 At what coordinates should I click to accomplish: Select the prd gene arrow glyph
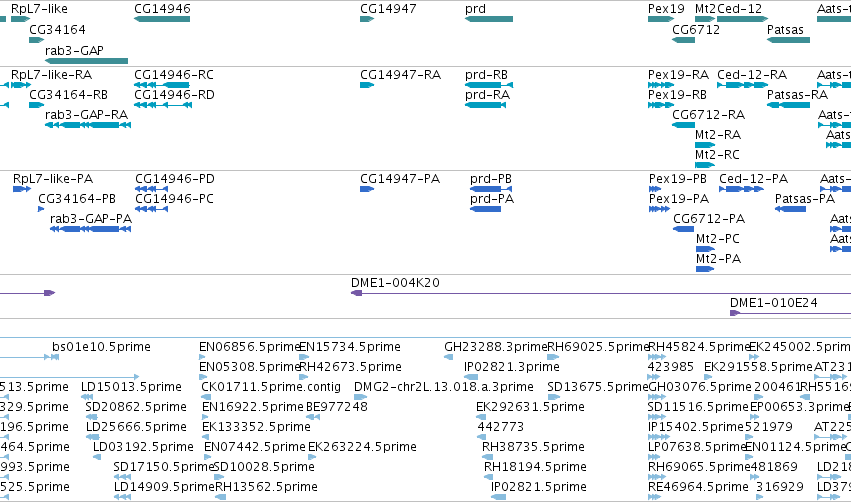[x=489, y=19]
